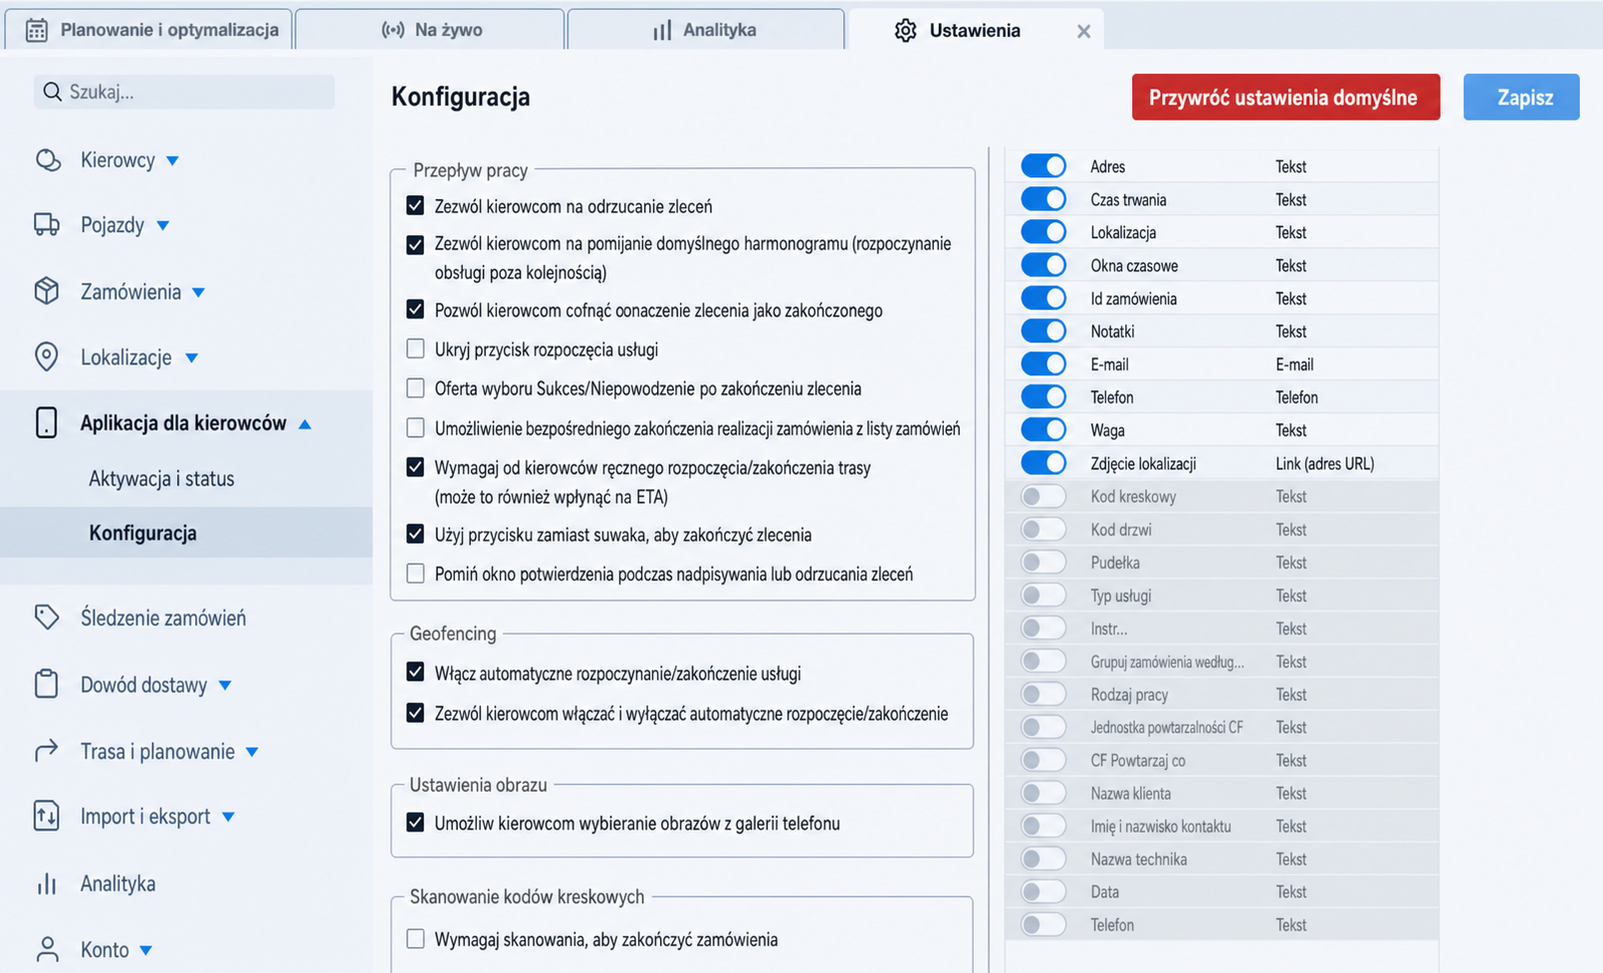Click the Lokalizacje pin icon
Screen dimensions: 1603x973
[x=47, y=357]
